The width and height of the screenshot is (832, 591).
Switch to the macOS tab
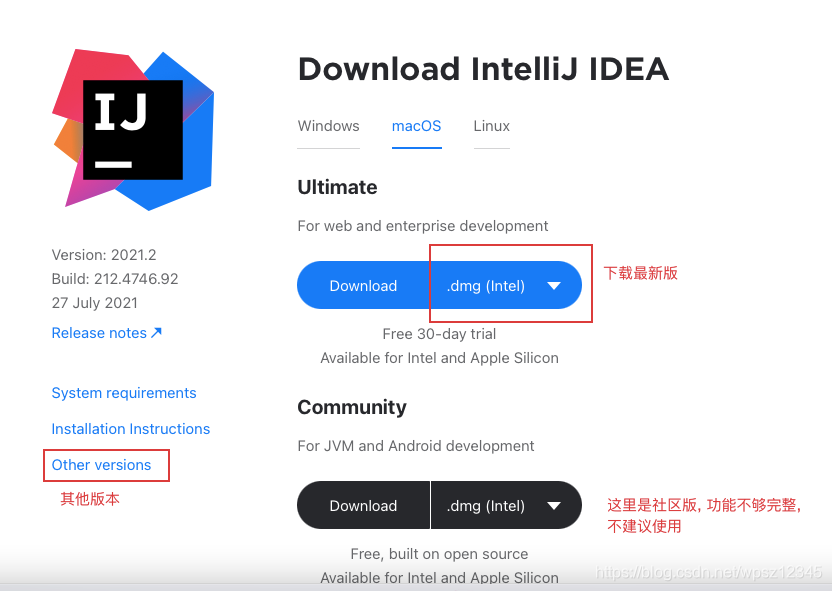(417, 126)
